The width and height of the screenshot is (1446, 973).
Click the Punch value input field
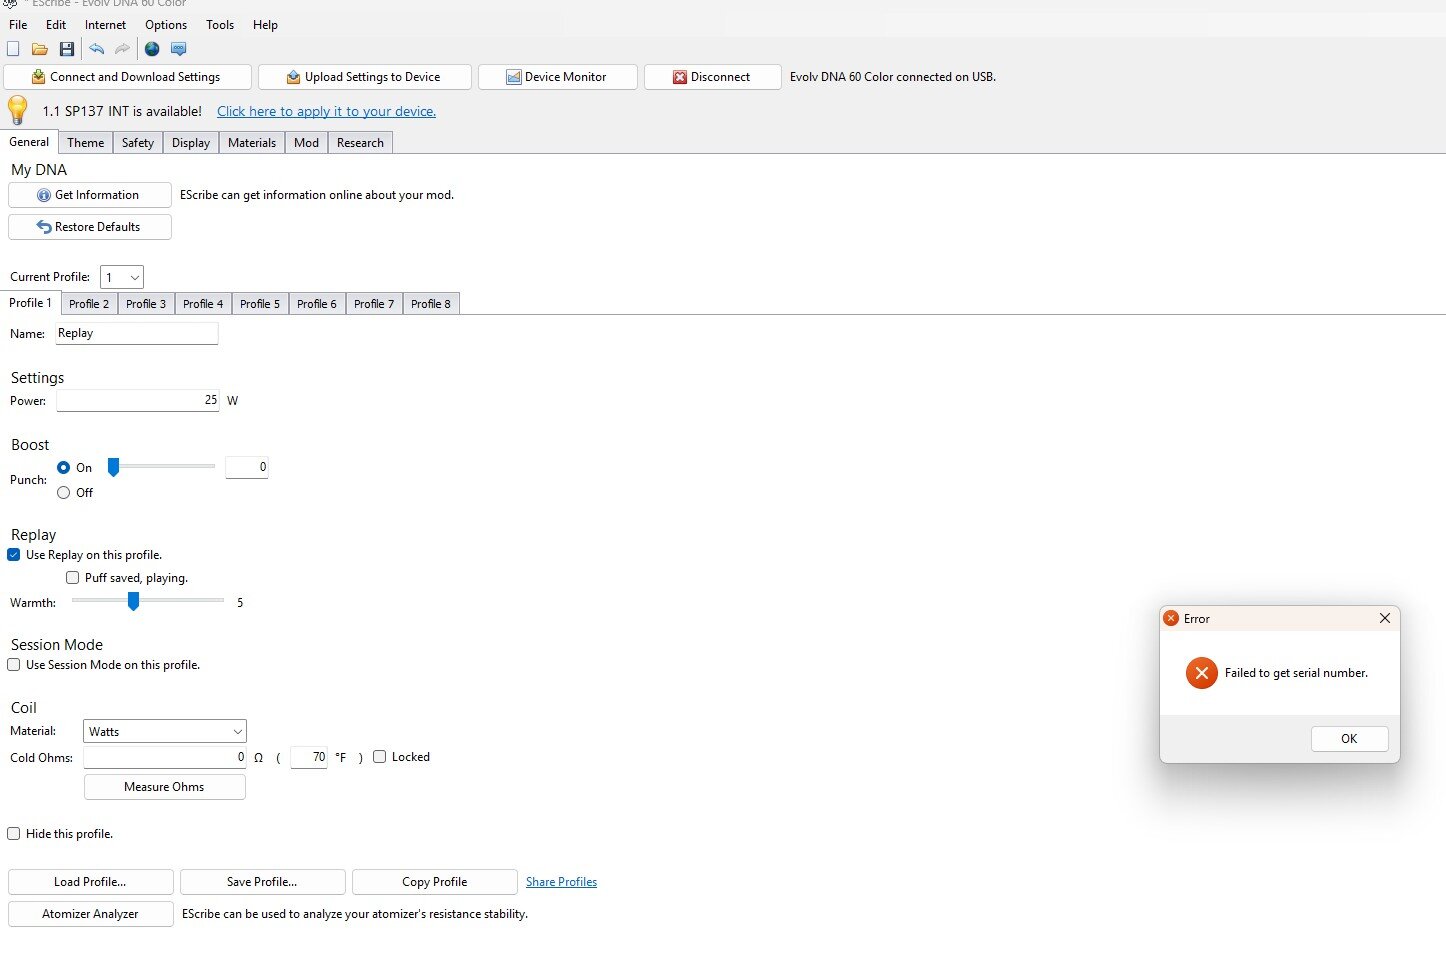point(247,467)
